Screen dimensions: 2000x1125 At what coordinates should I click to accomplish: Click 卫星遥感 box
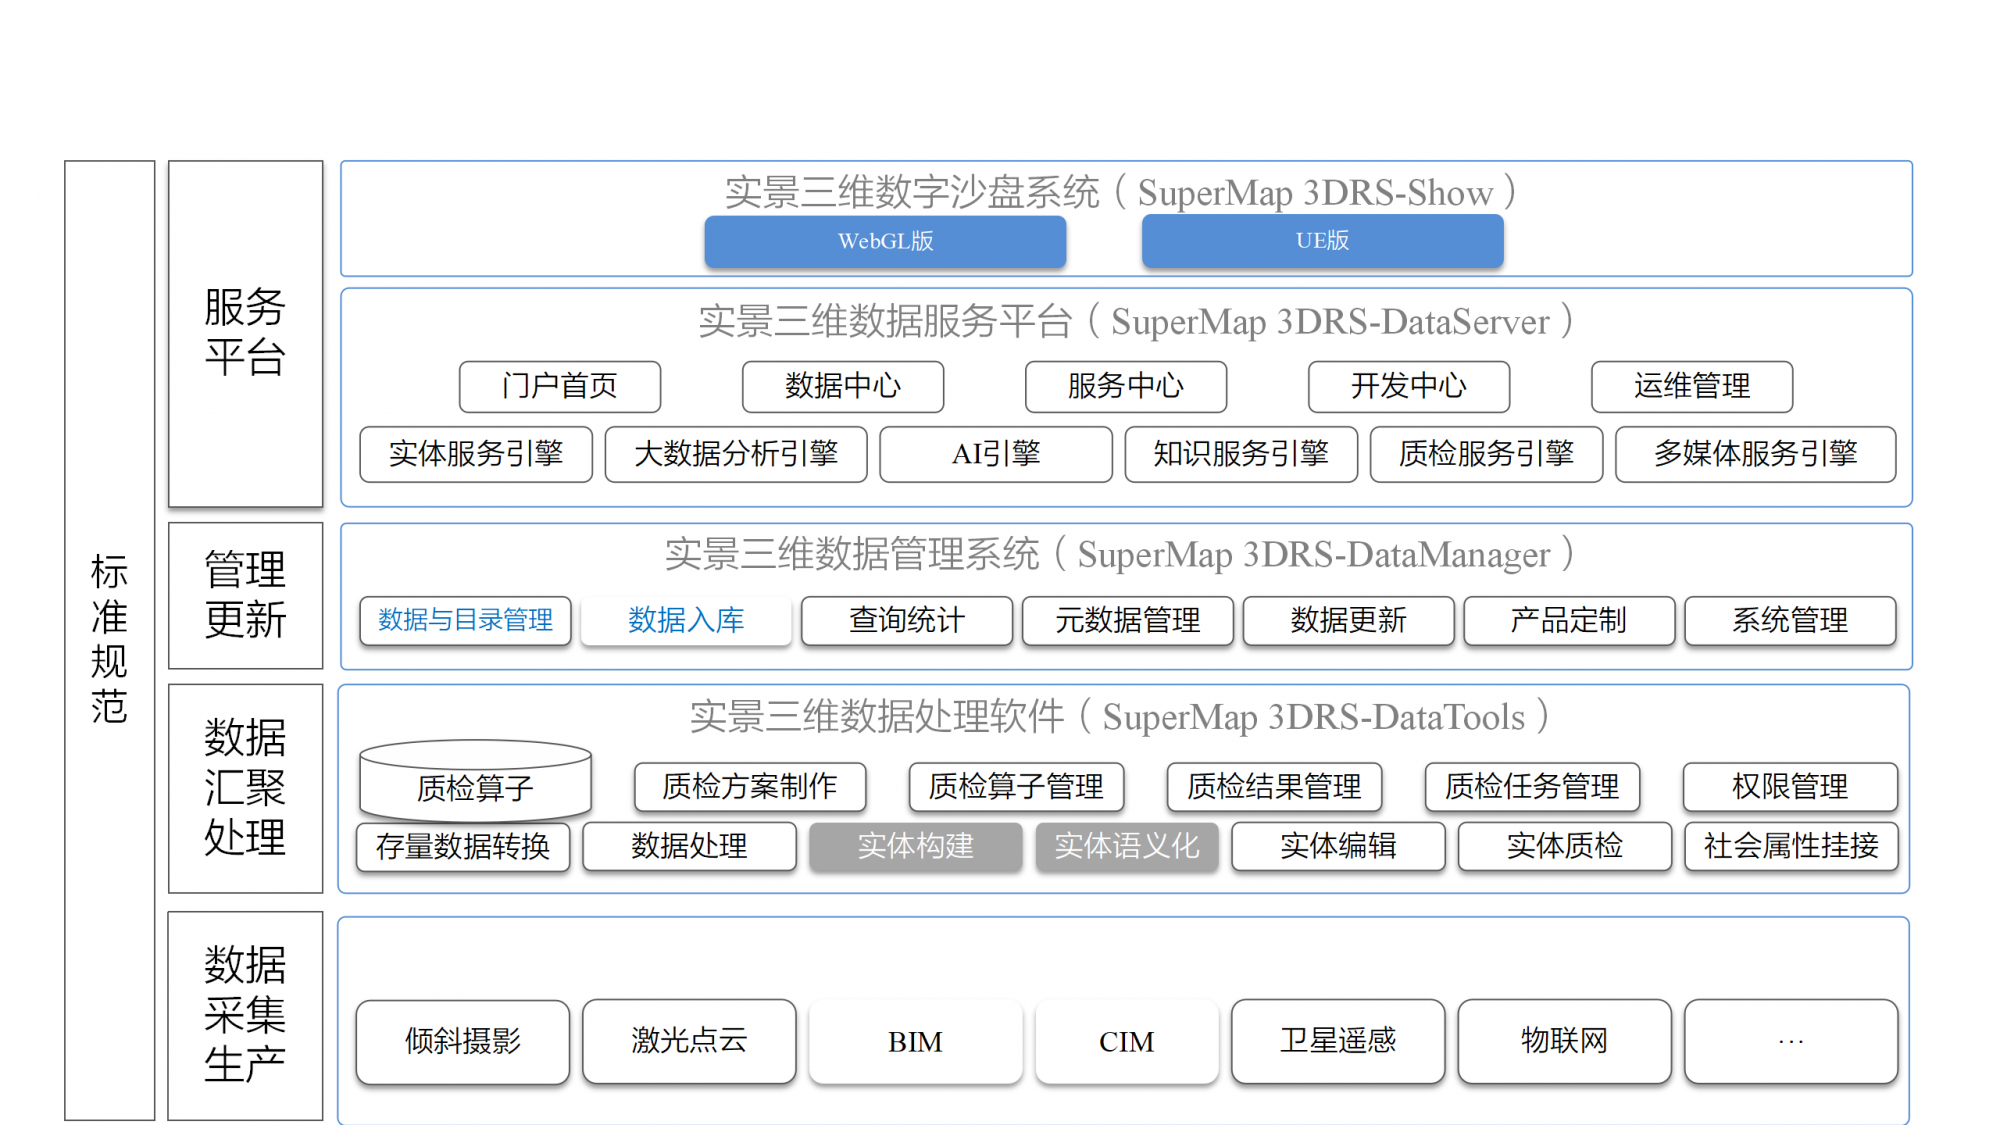(x=1338, y=1041)
